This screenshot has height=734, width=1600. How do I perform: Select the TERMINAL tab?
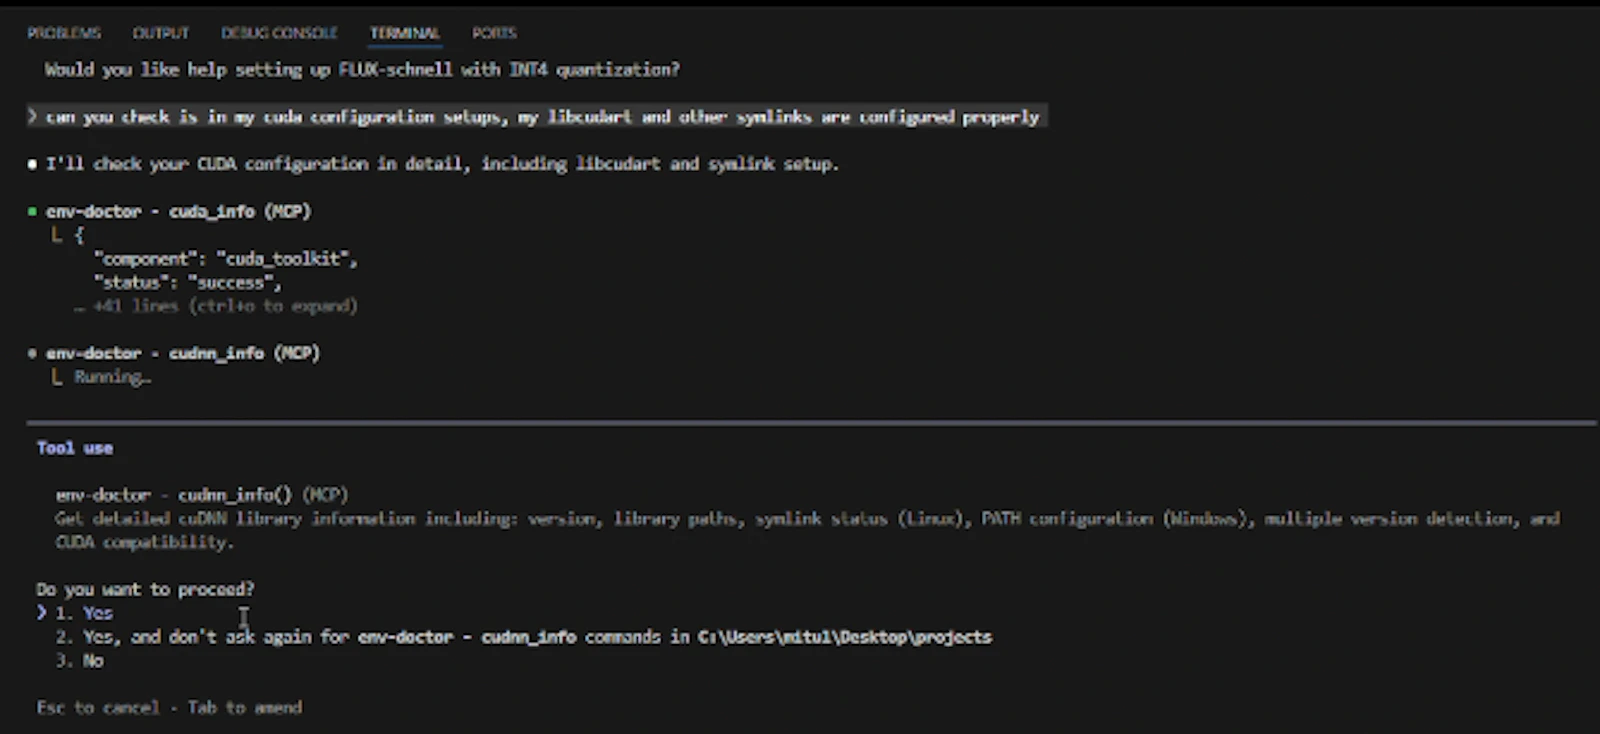[x=405, y=33]
